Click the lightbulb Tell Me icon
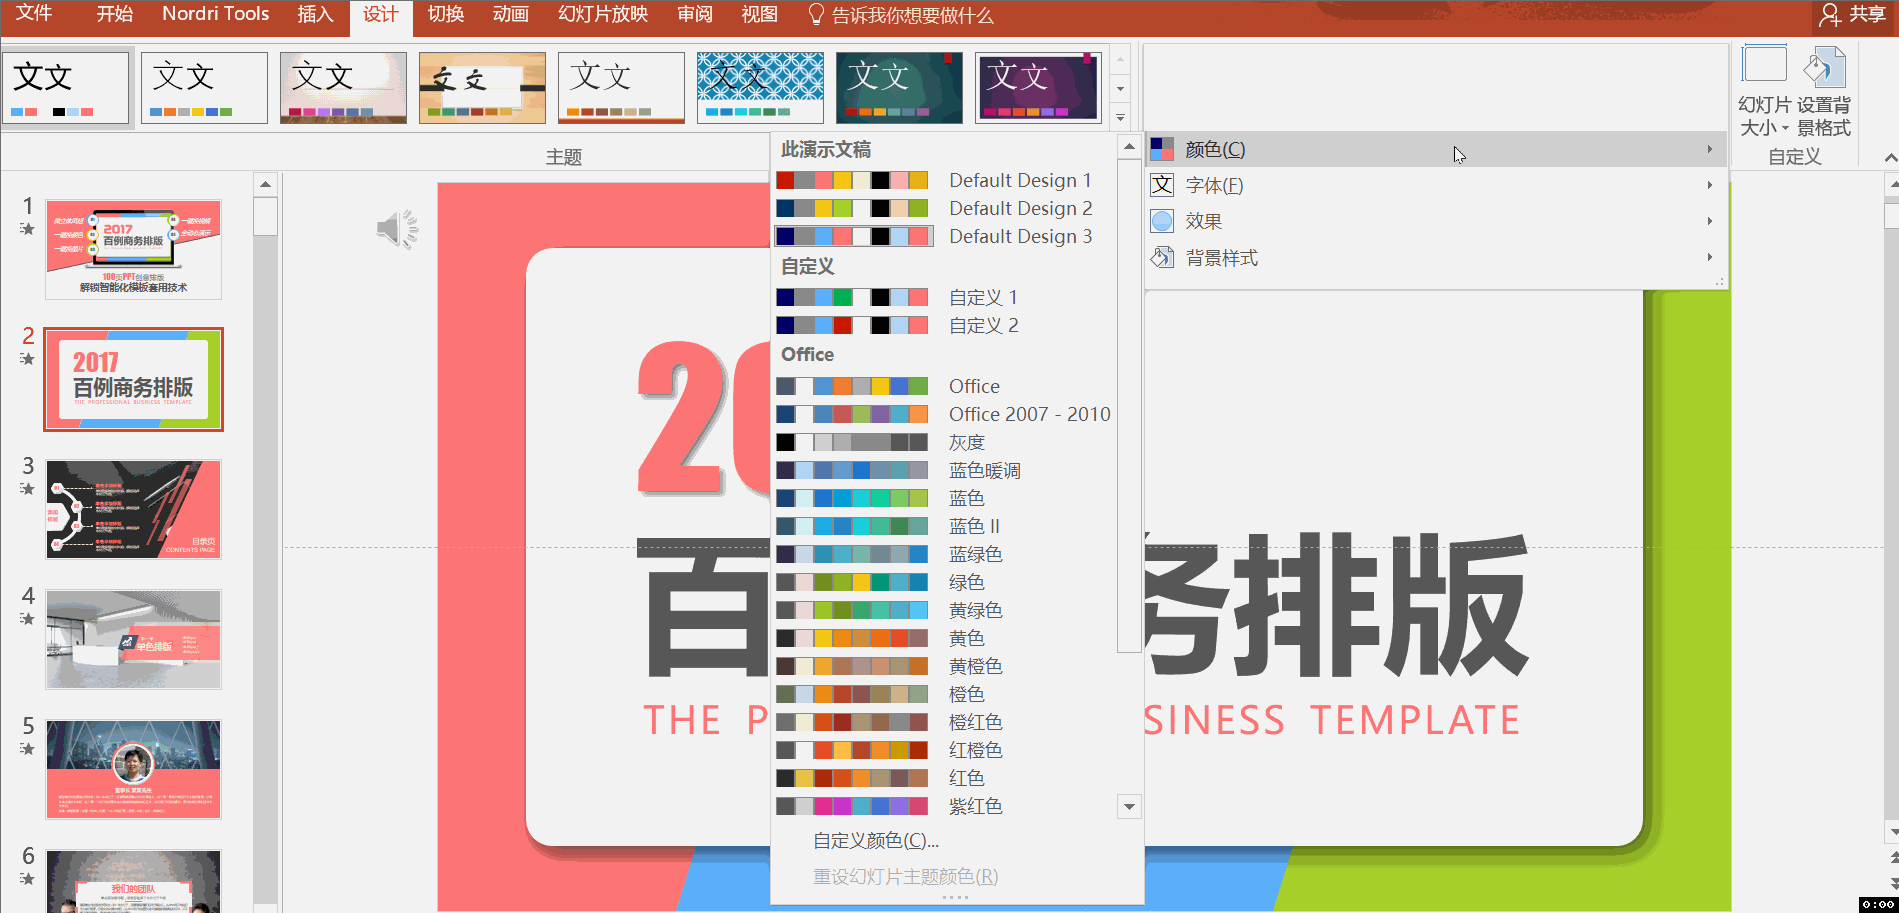This screenshot has width=1899, height=913. pyautogui.click(x=816, y=15)
